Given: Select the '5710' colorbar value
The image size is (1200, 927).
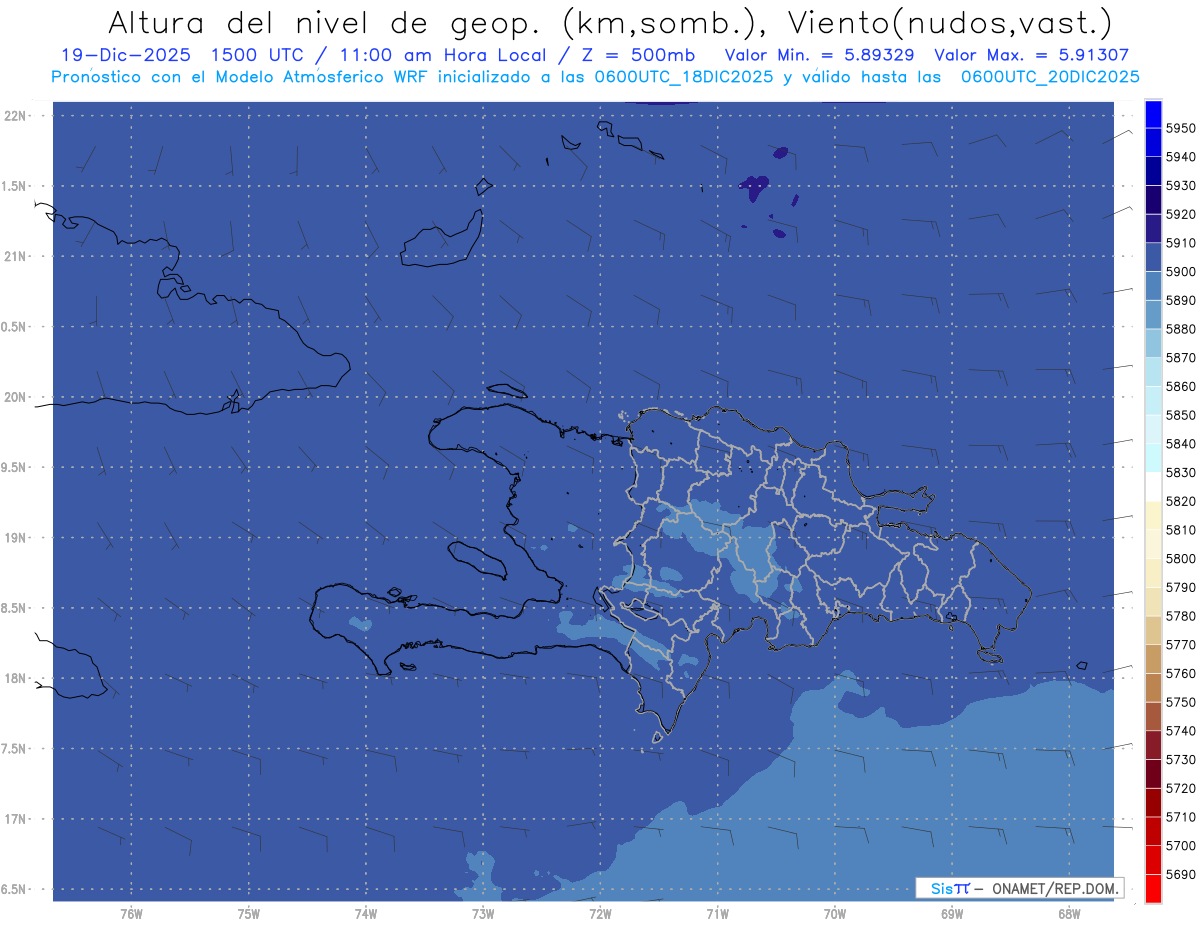Looking at the screenshot, I should (1180, 817).
